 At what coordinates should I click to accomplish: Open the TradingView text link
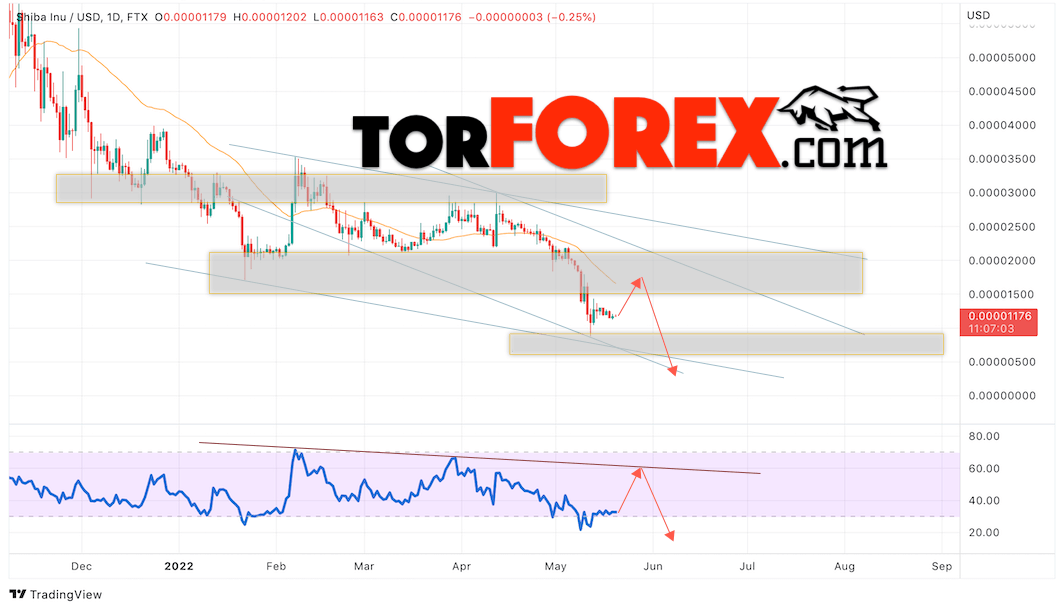click(66, 594)
